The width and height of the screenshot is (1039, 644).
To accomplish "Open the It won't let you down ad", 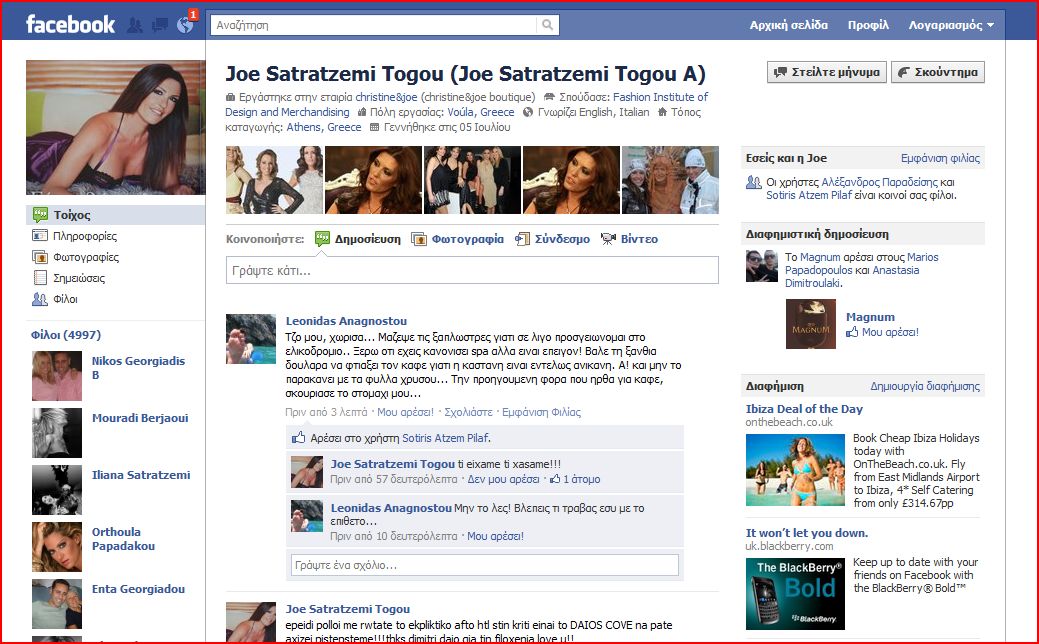I will (x=806, y=533).
